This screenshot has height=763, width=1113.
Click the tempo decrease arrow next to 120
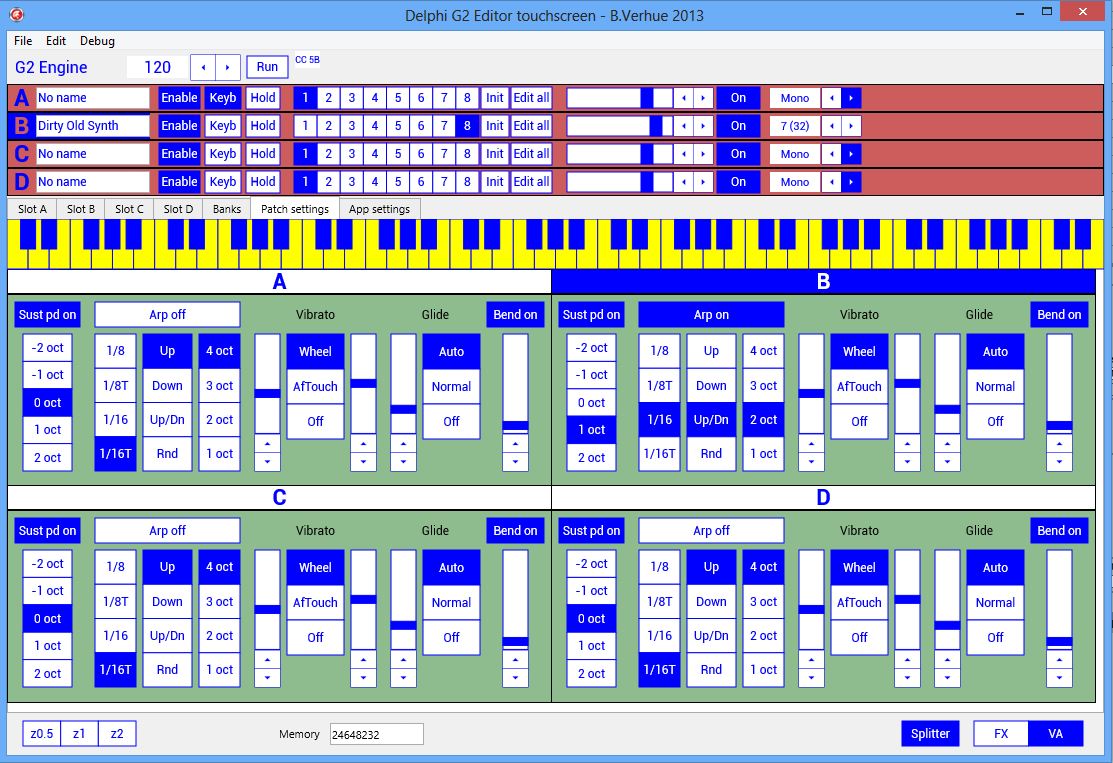pos(203,67)
